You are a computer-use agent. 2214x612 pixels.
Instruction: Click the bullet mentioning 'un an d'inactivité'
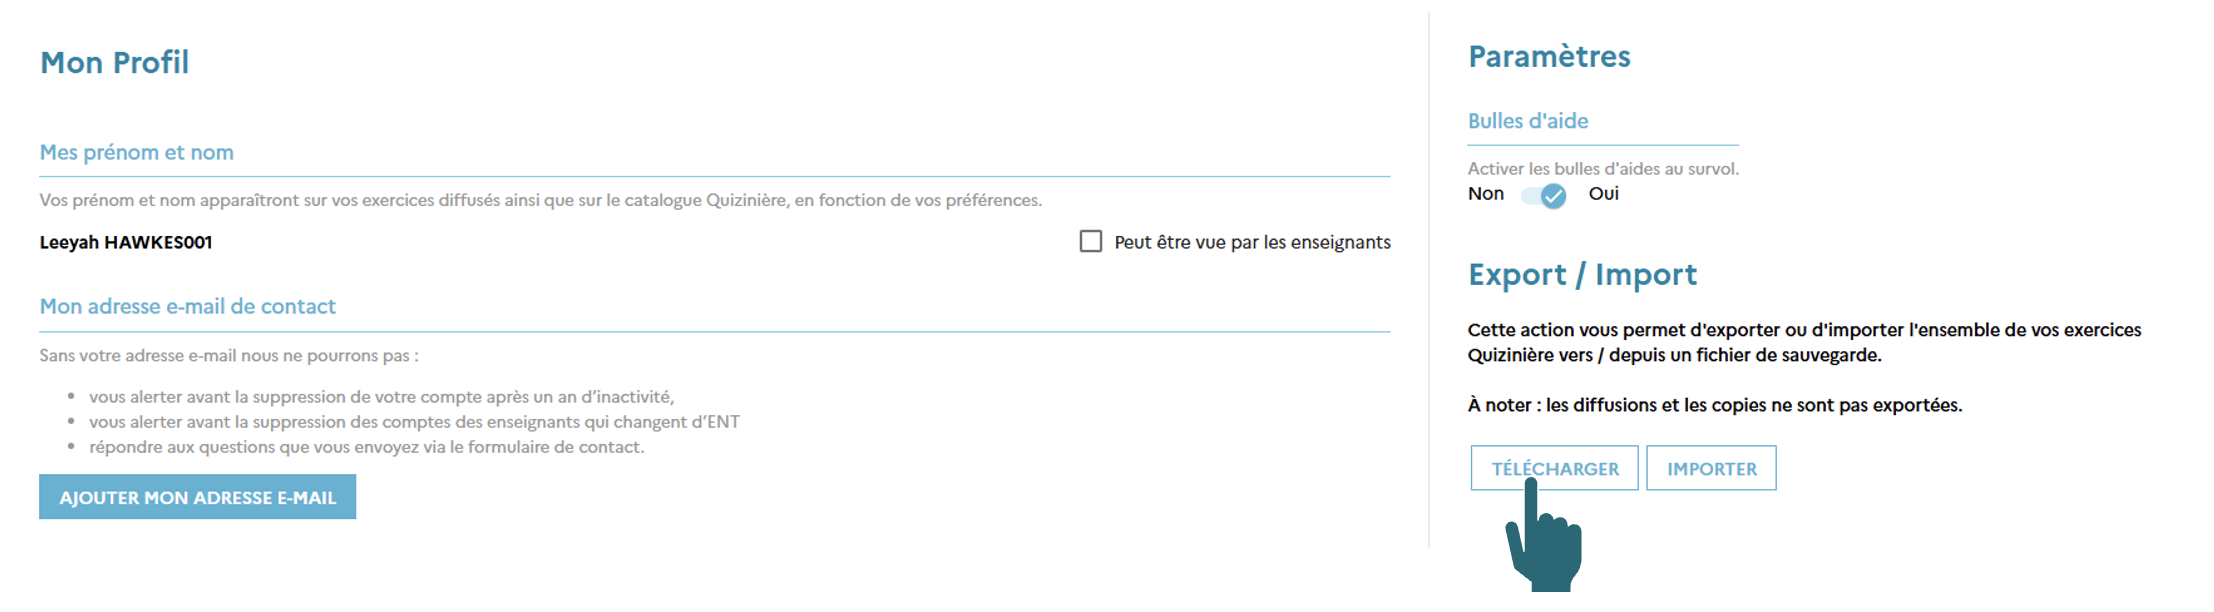click(x=381, y=397)
